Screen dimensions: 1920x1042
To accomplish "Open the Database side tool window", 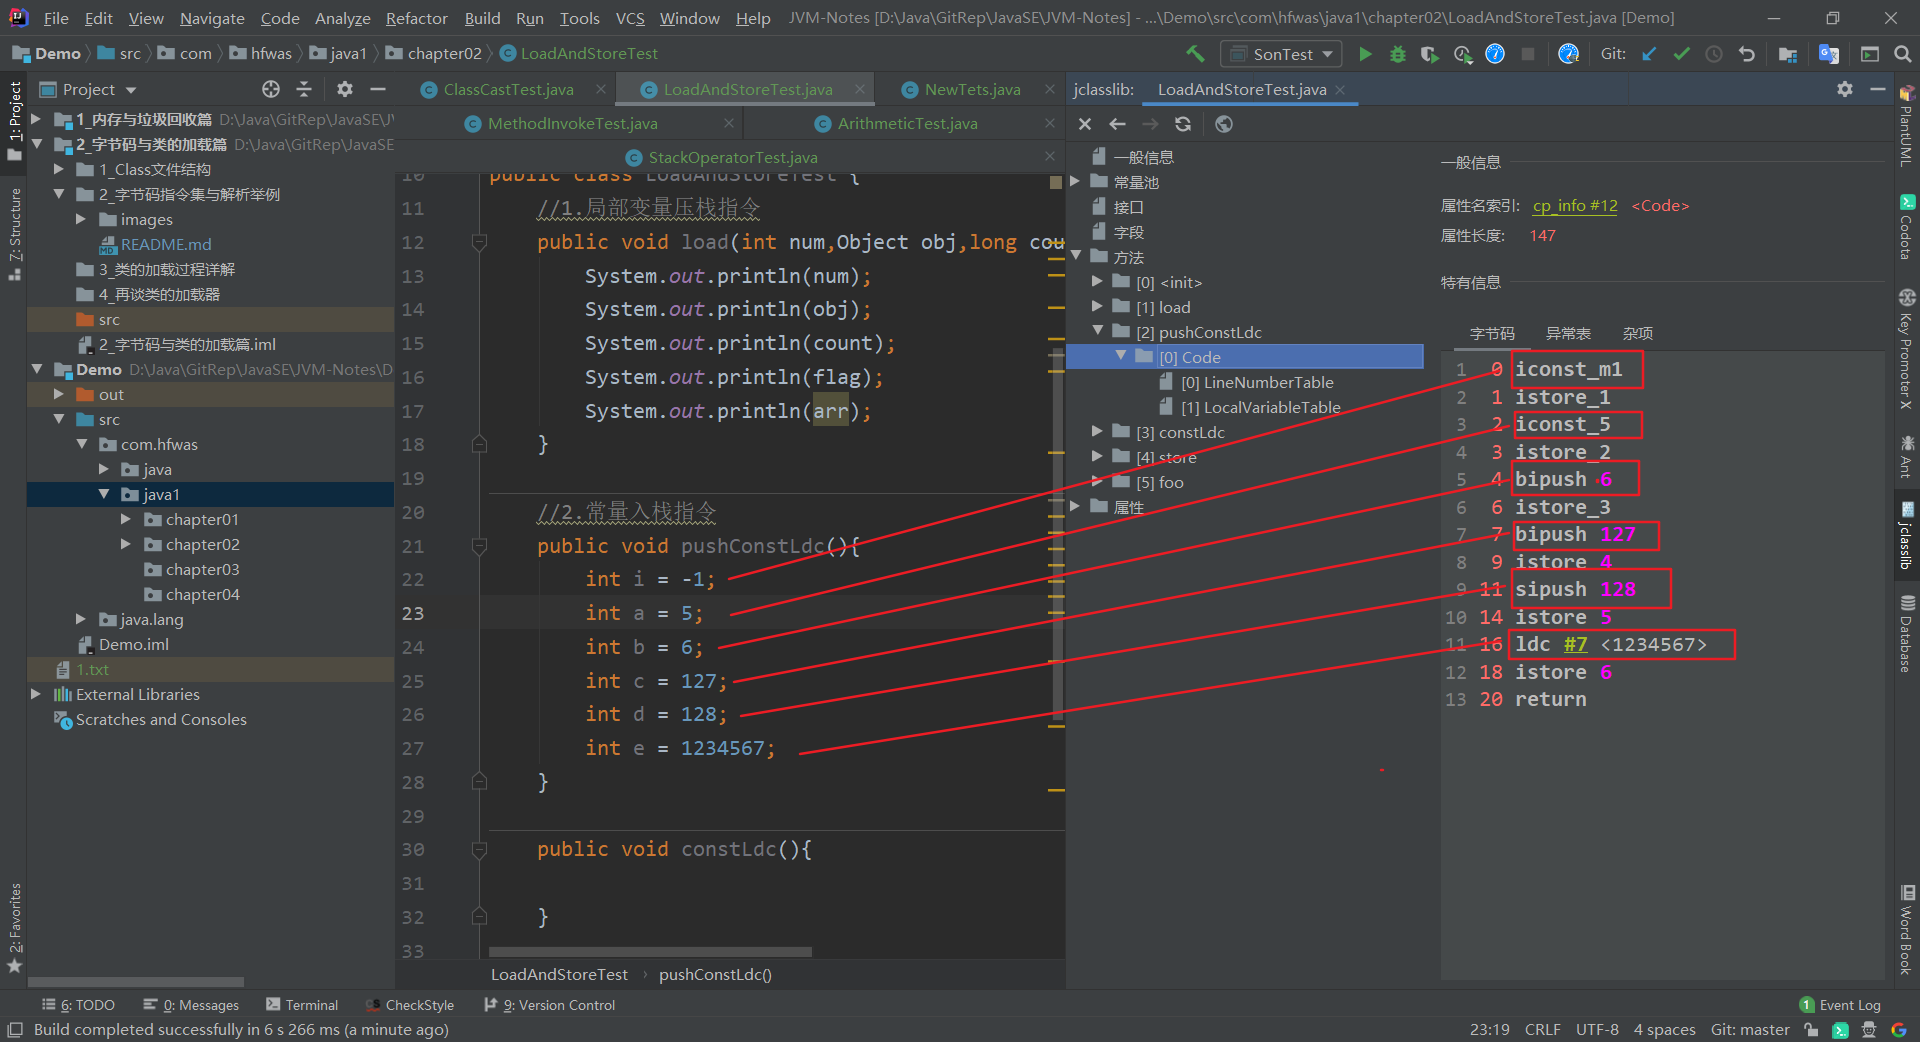I will click(x=1906, y=634).
